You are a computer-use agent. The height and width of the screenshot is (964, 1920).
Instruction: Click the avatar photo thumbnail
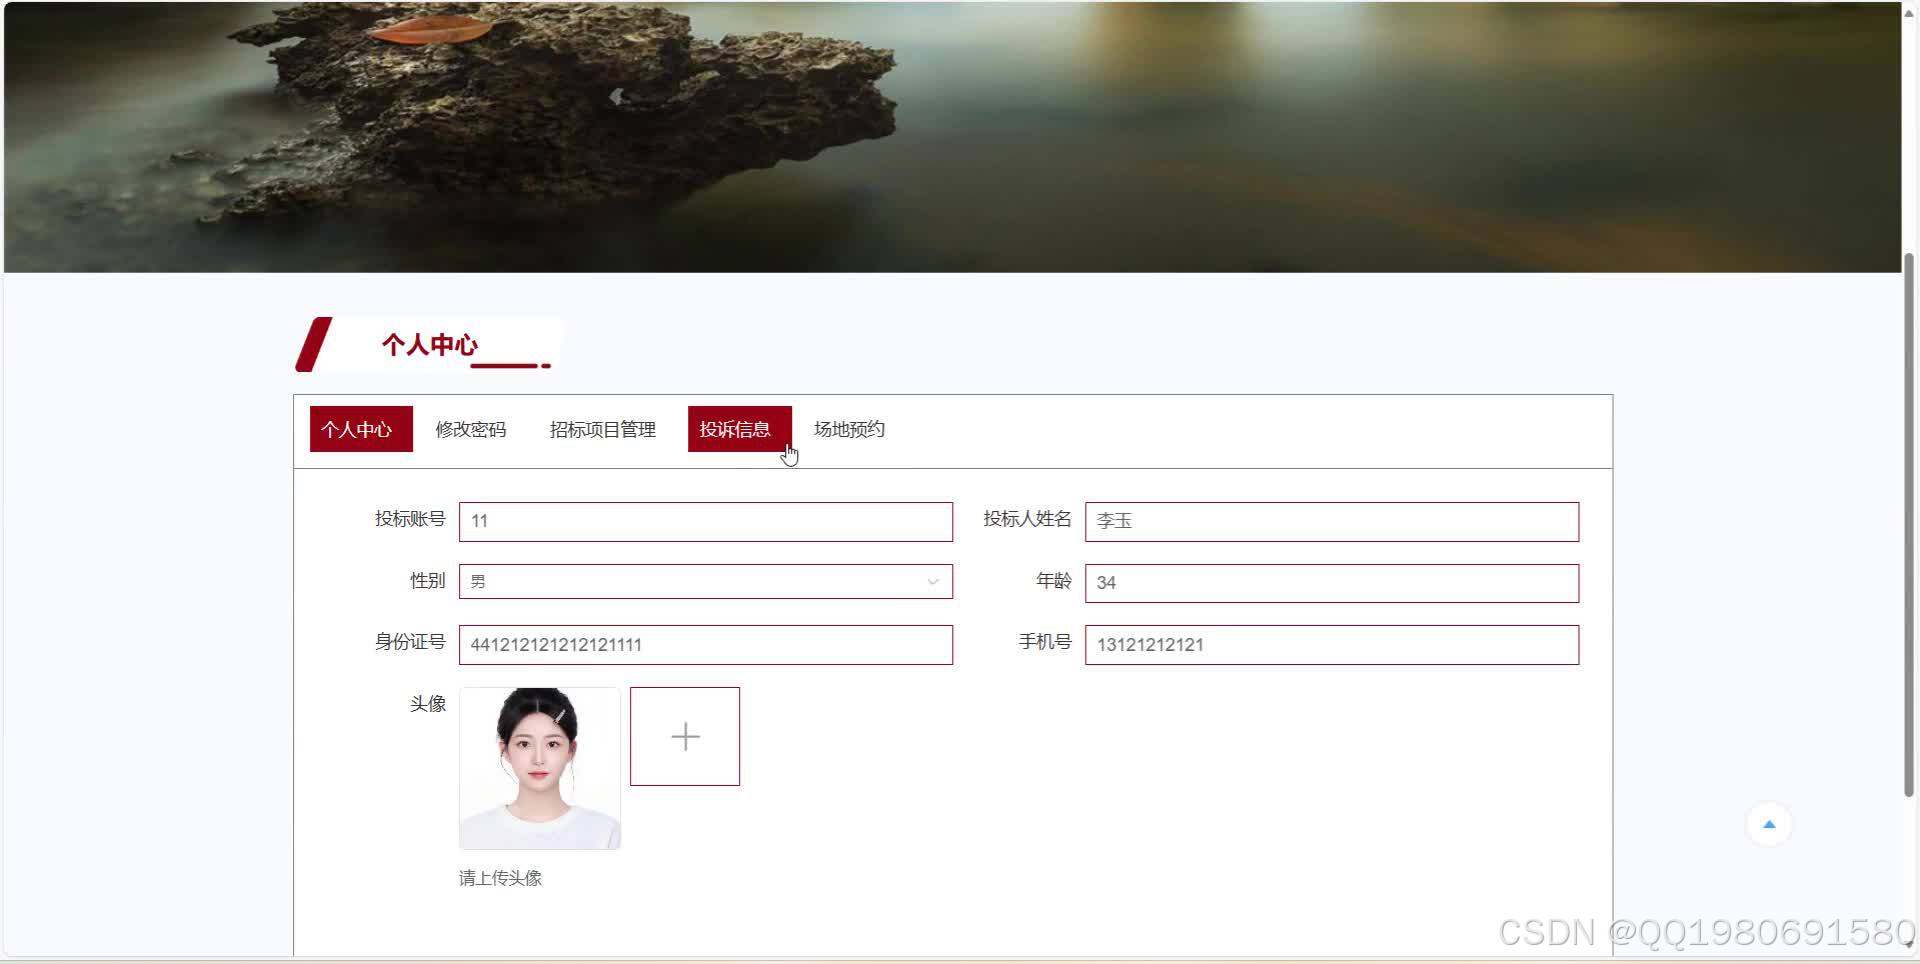(539, 767)
